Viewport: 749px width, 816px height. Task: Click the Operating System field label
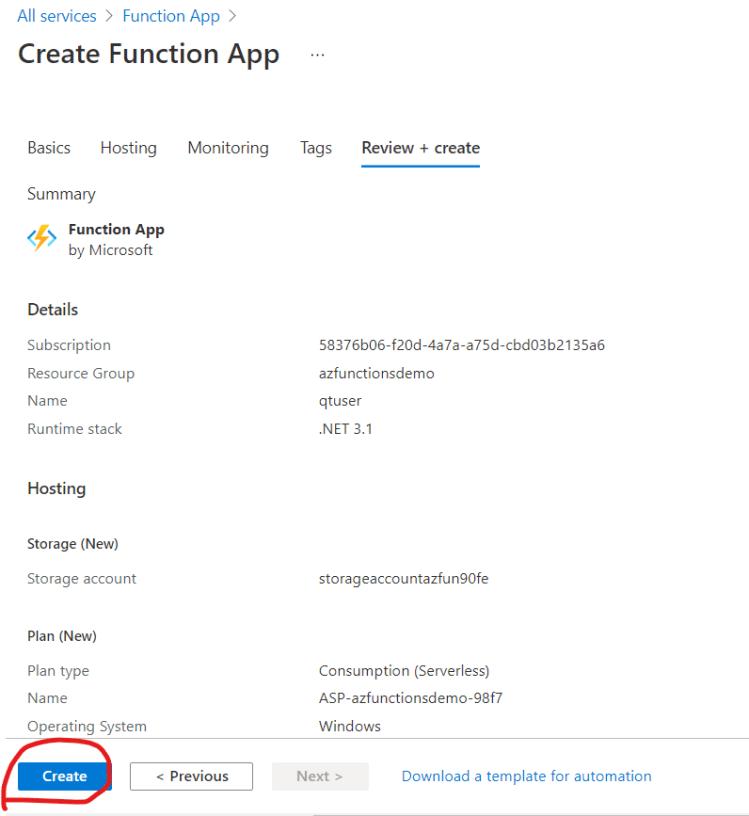coord(87,726)
